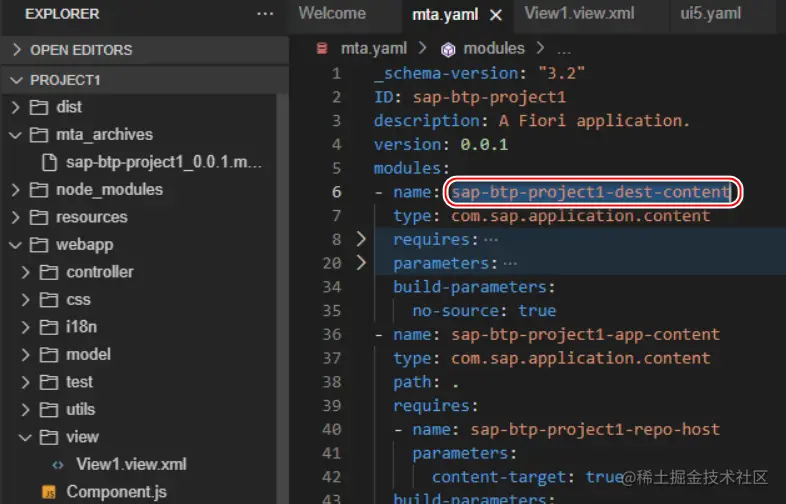Collapse the mta_archives folder chevron
Viewport: 786px width, 504px height.
[16, 134]
